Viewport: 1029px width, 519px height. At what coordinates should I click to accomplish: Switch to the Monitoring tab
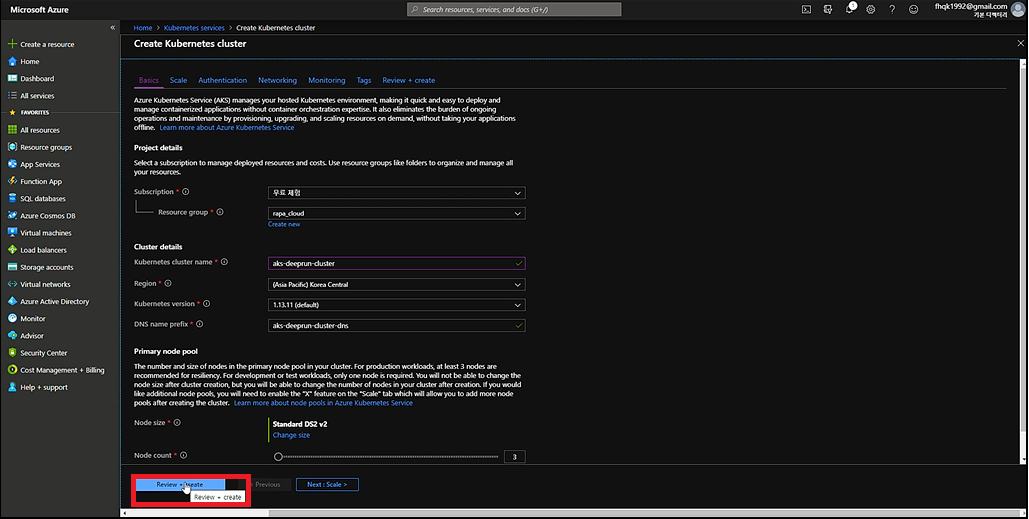tap(327, 80)
